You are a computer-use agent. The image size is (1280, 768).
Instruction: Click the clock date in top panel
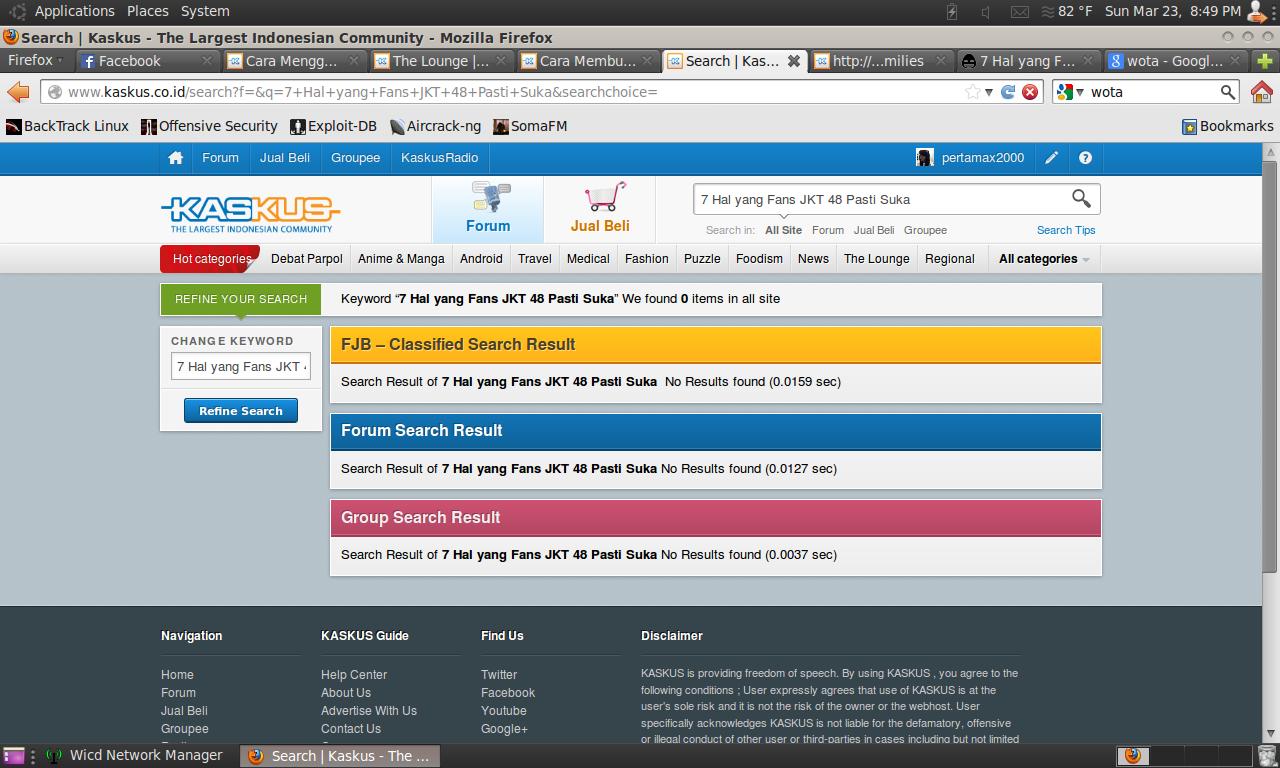pyautogui.click(x=1172, y=12)
